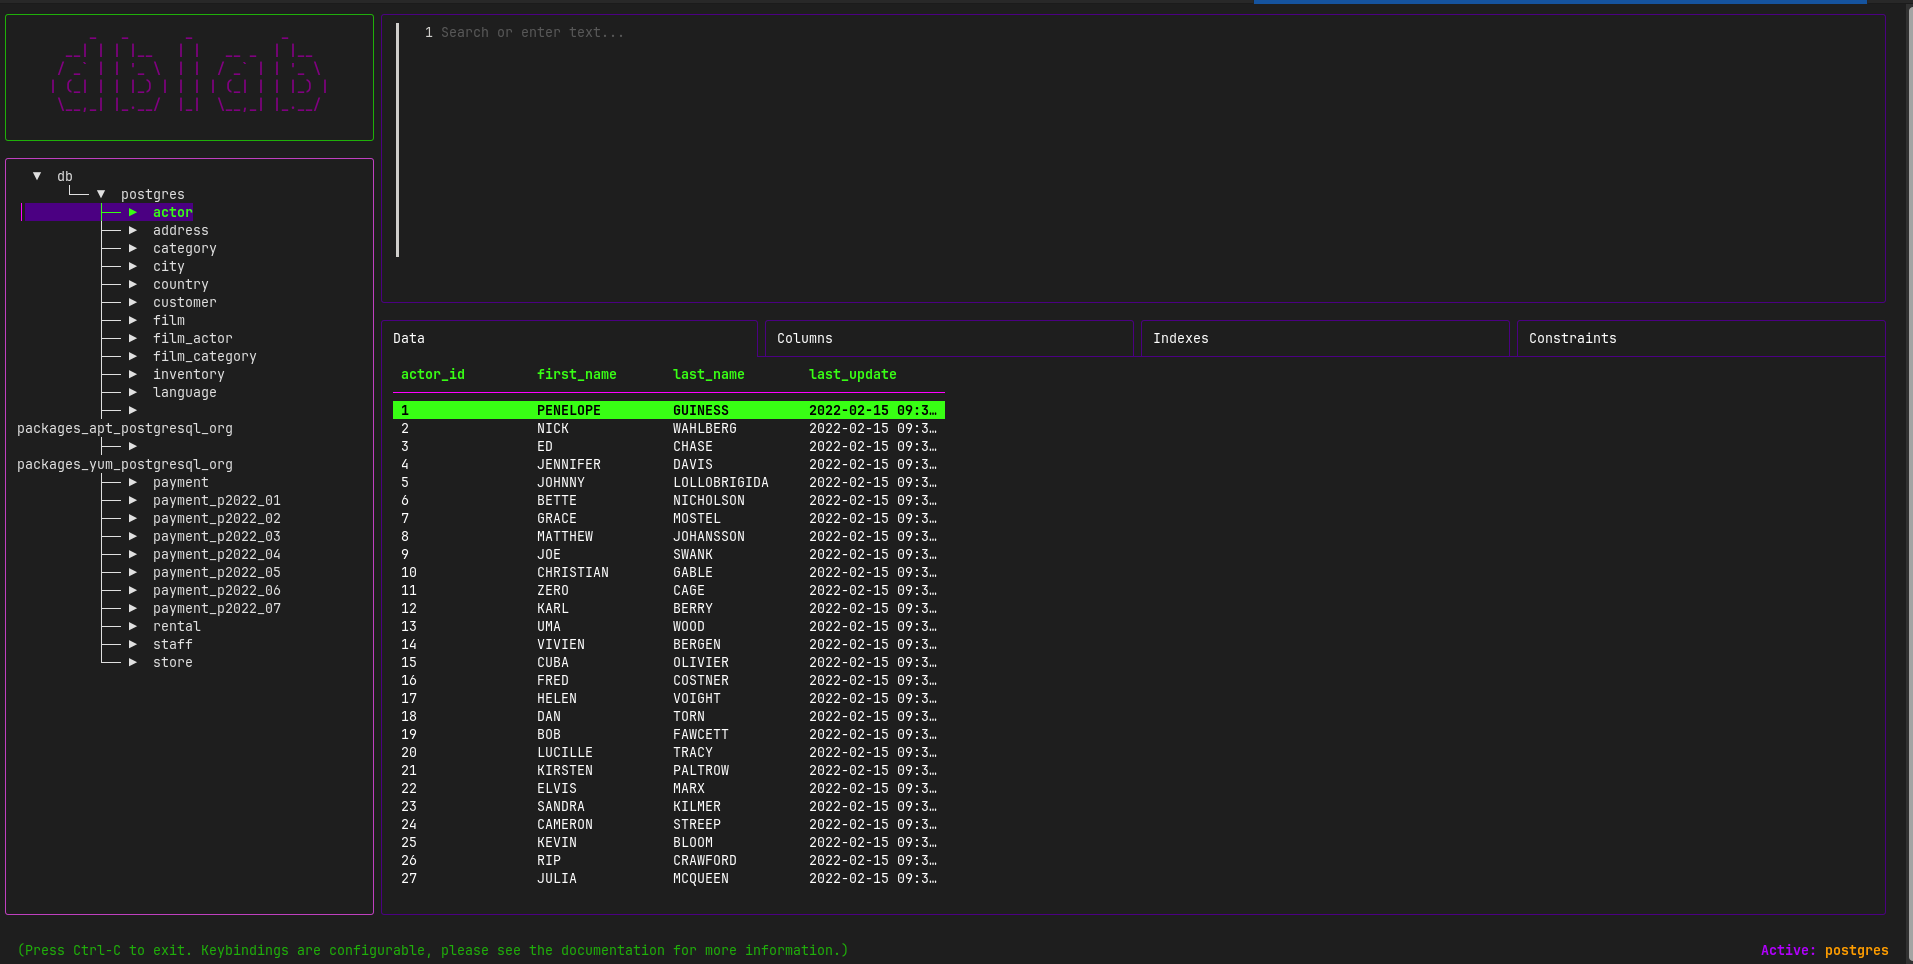Screen dimensions: 1913x964
Task: Click the dblab ASCII logo panel
Action: pyautogui.click(x=189, y=77)
